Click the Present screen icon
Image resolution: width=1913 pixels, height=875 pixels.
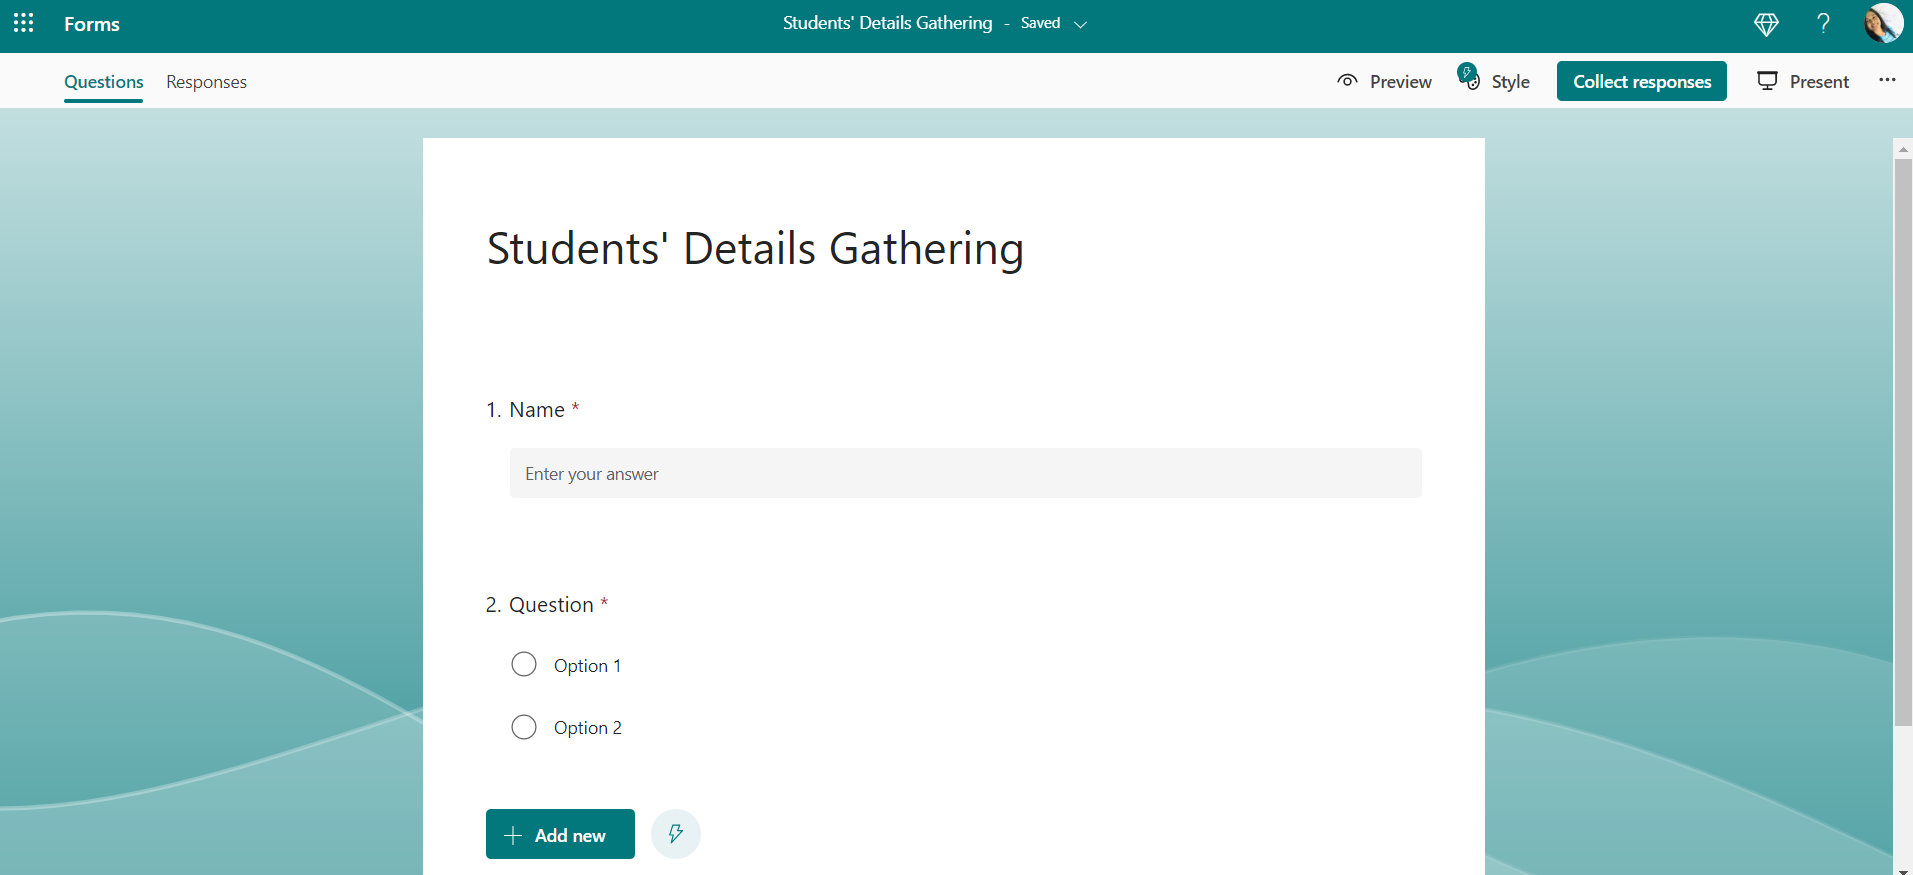(1767, 81)
